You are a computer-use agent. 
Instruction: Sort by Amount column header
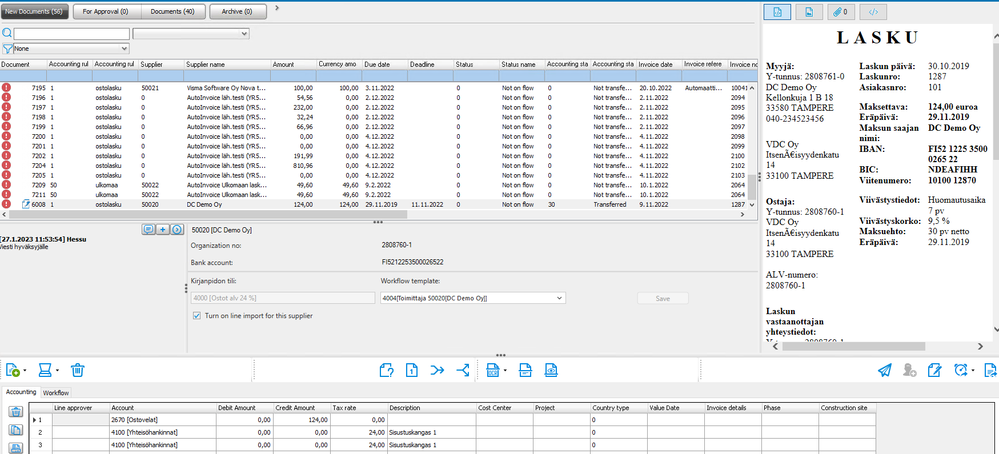click(293, 64)
